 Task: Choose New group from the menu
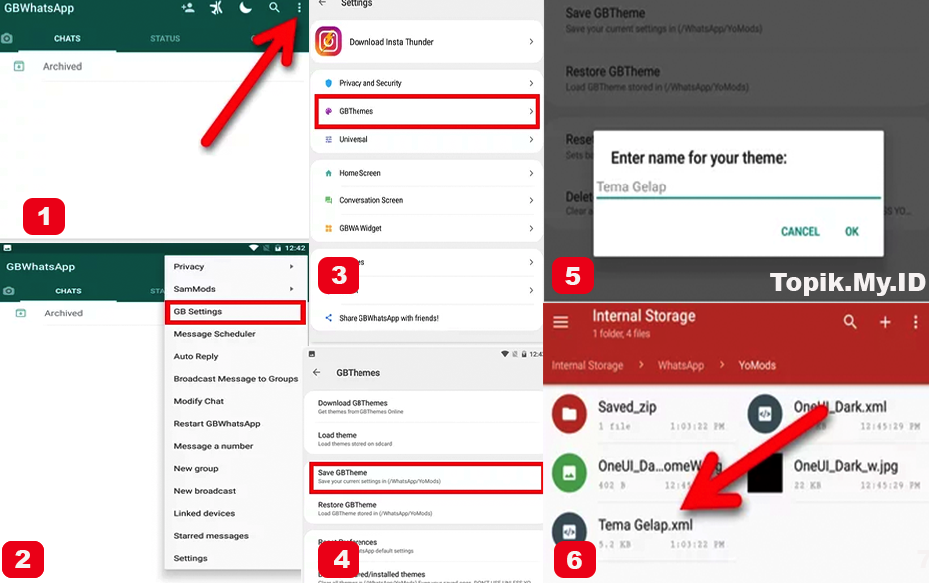click(x=196, y=469)
